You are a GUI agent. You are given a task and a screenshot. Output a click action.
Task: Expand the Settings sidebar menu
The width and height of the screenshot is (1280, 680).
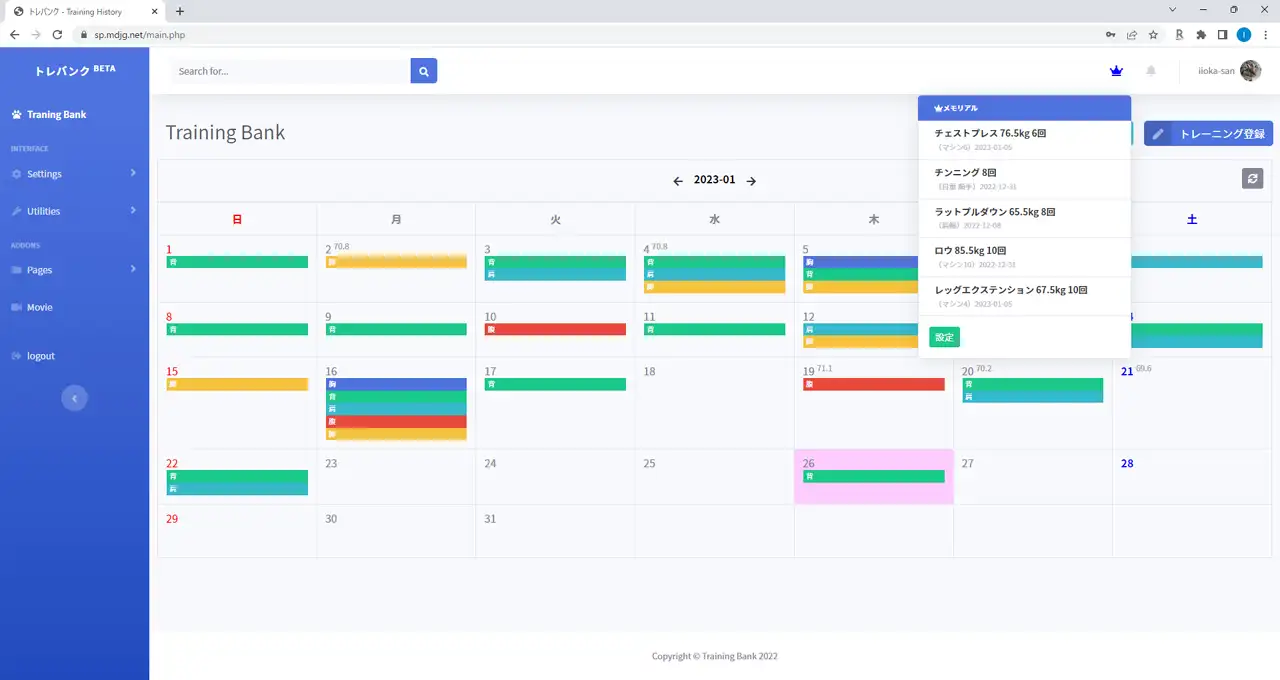pos(74,174)
